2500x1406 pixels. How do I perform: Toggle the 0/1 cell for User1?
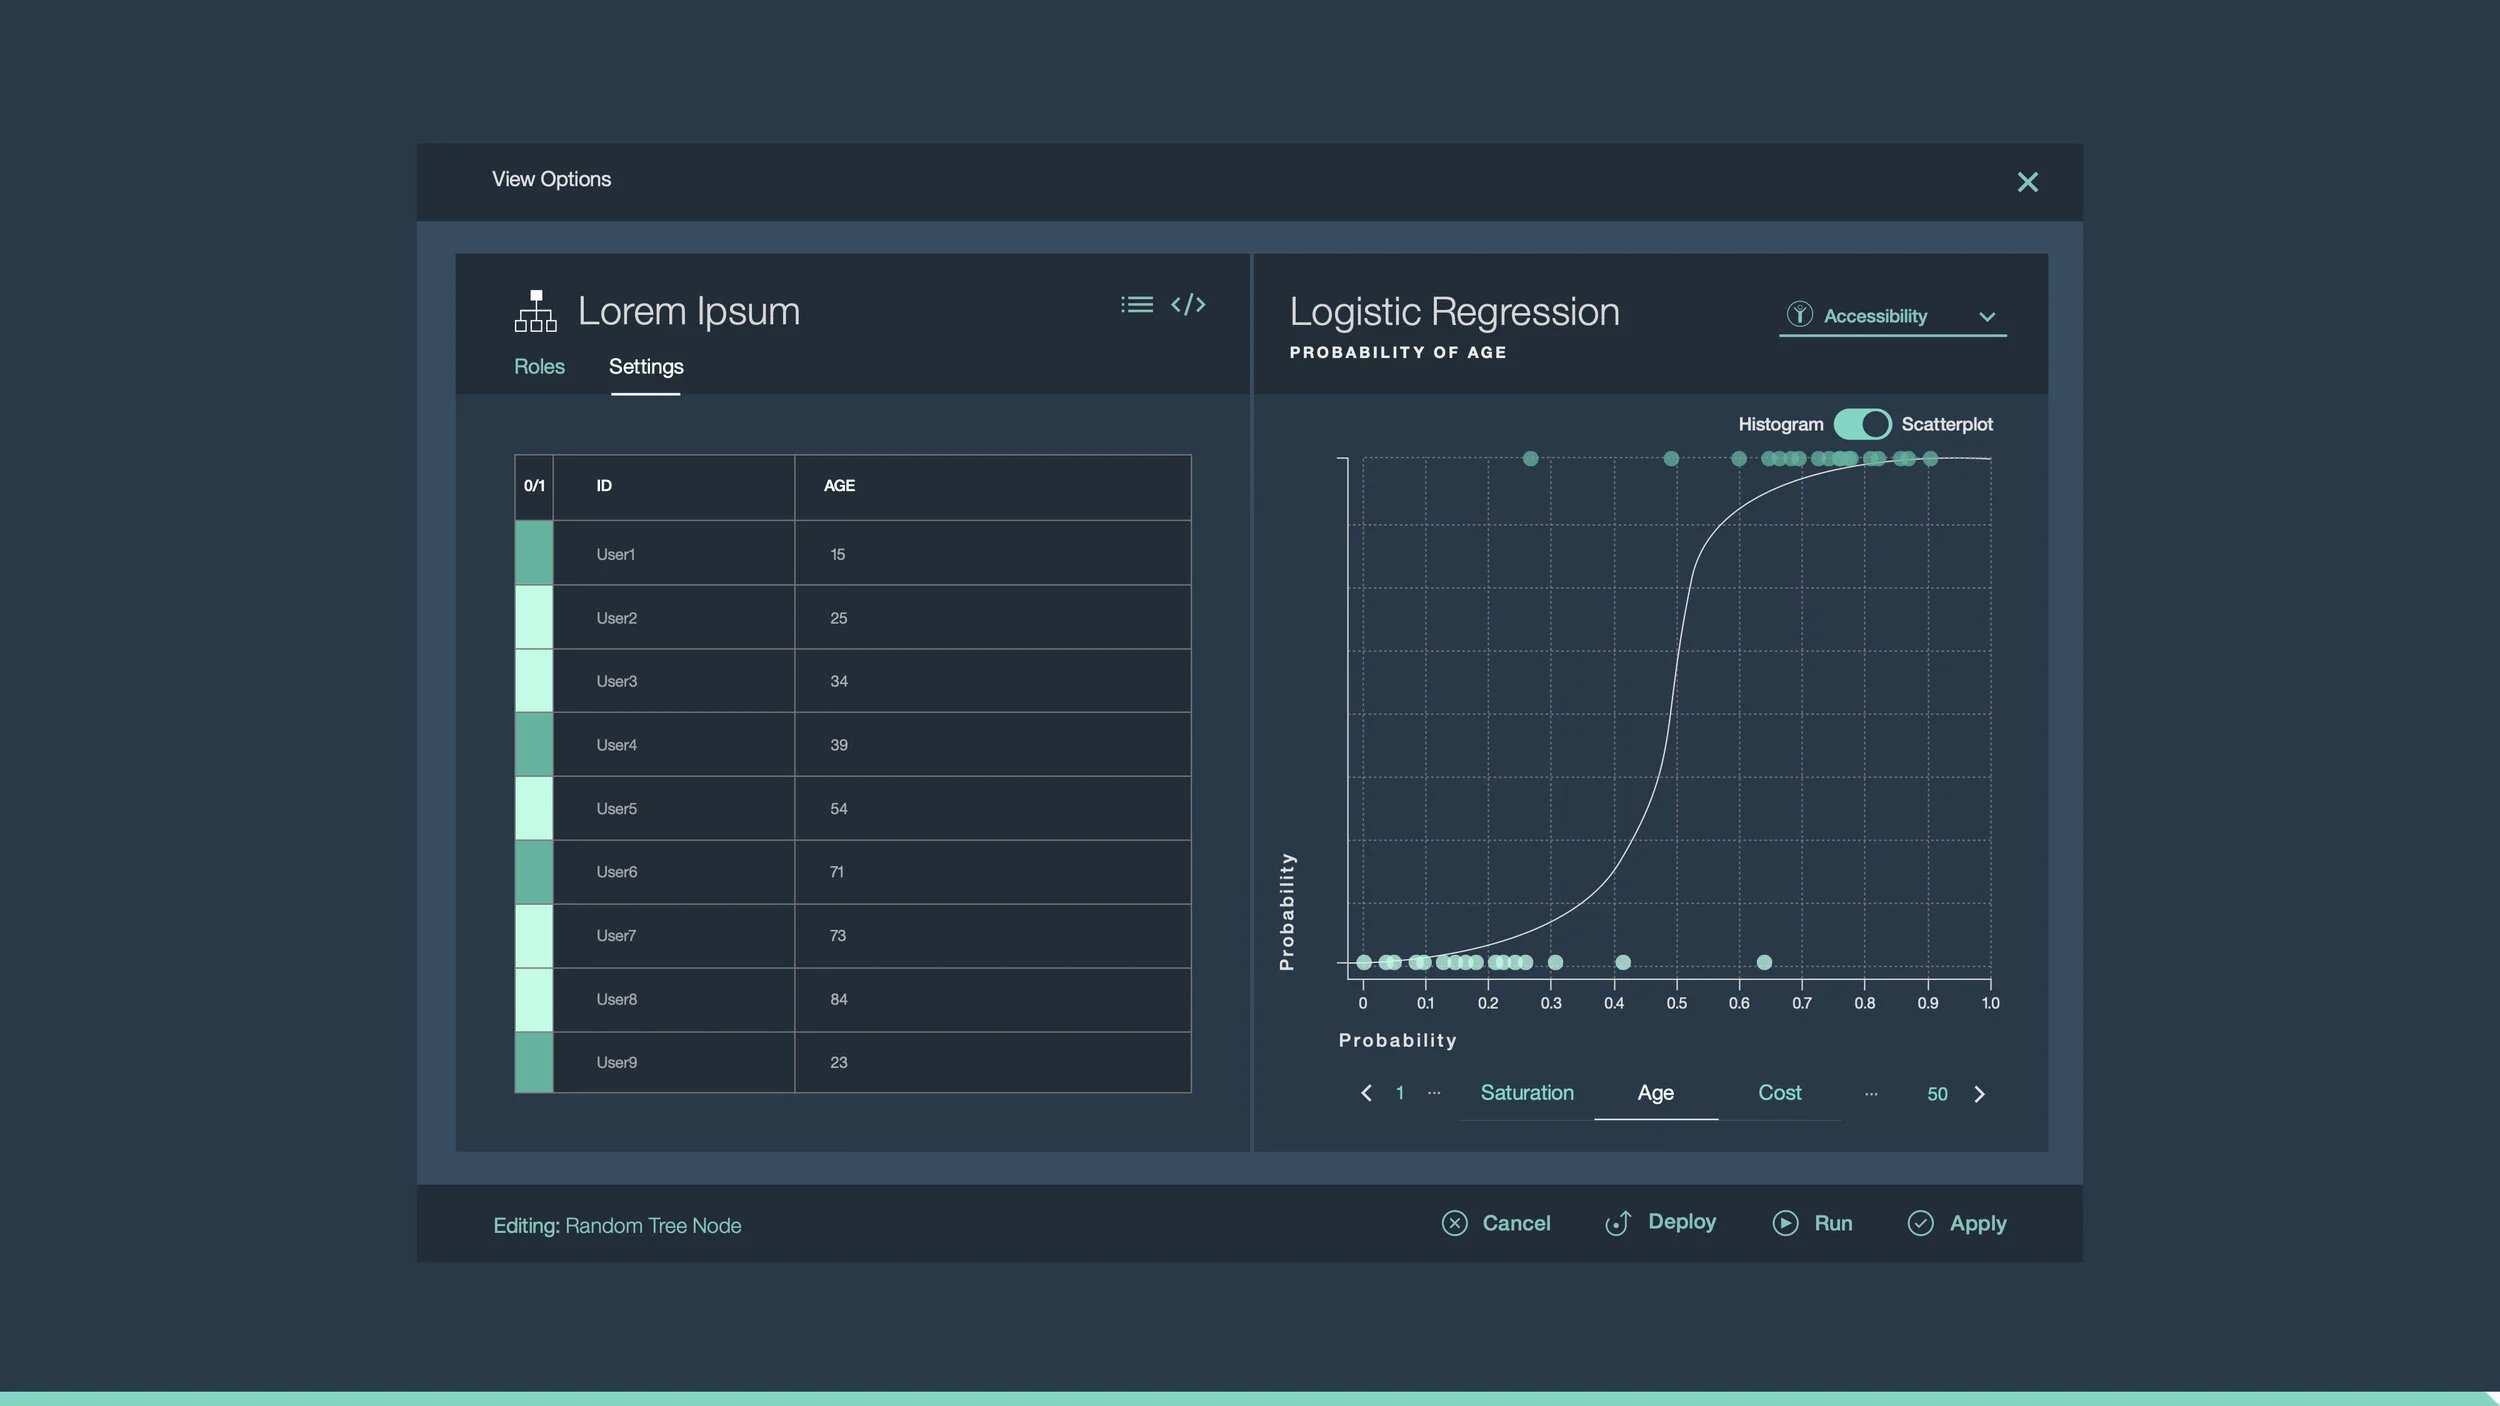533,553
